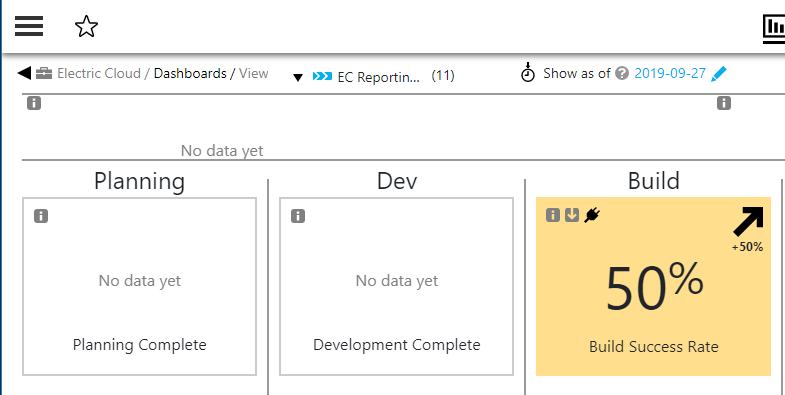785x395 pixels.
Task: Open the Electric Cloud breadcrumb link
Action: pyautogui.click(x=99, y=74)
